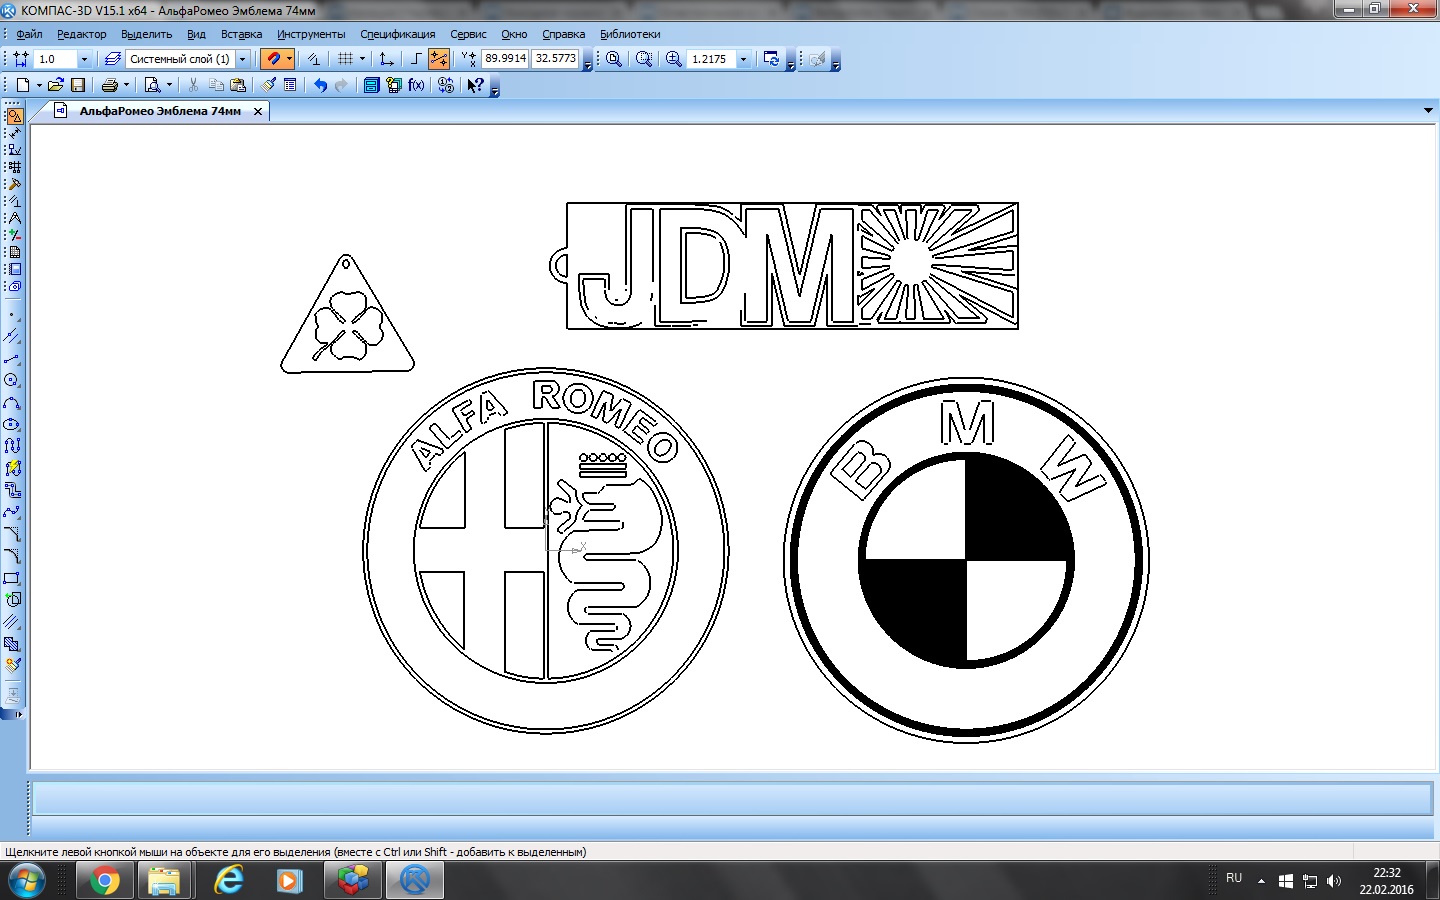This screenshot has height=900, width=1440.
Task: Select the АльфаРомео Эмблема 74мм document tab
Action: click(160, 111)
